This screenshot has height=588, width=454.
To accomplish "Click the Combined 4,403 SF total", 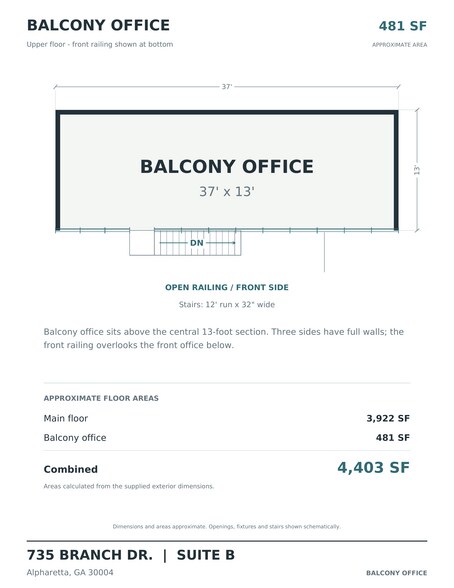I will [373, 468].
